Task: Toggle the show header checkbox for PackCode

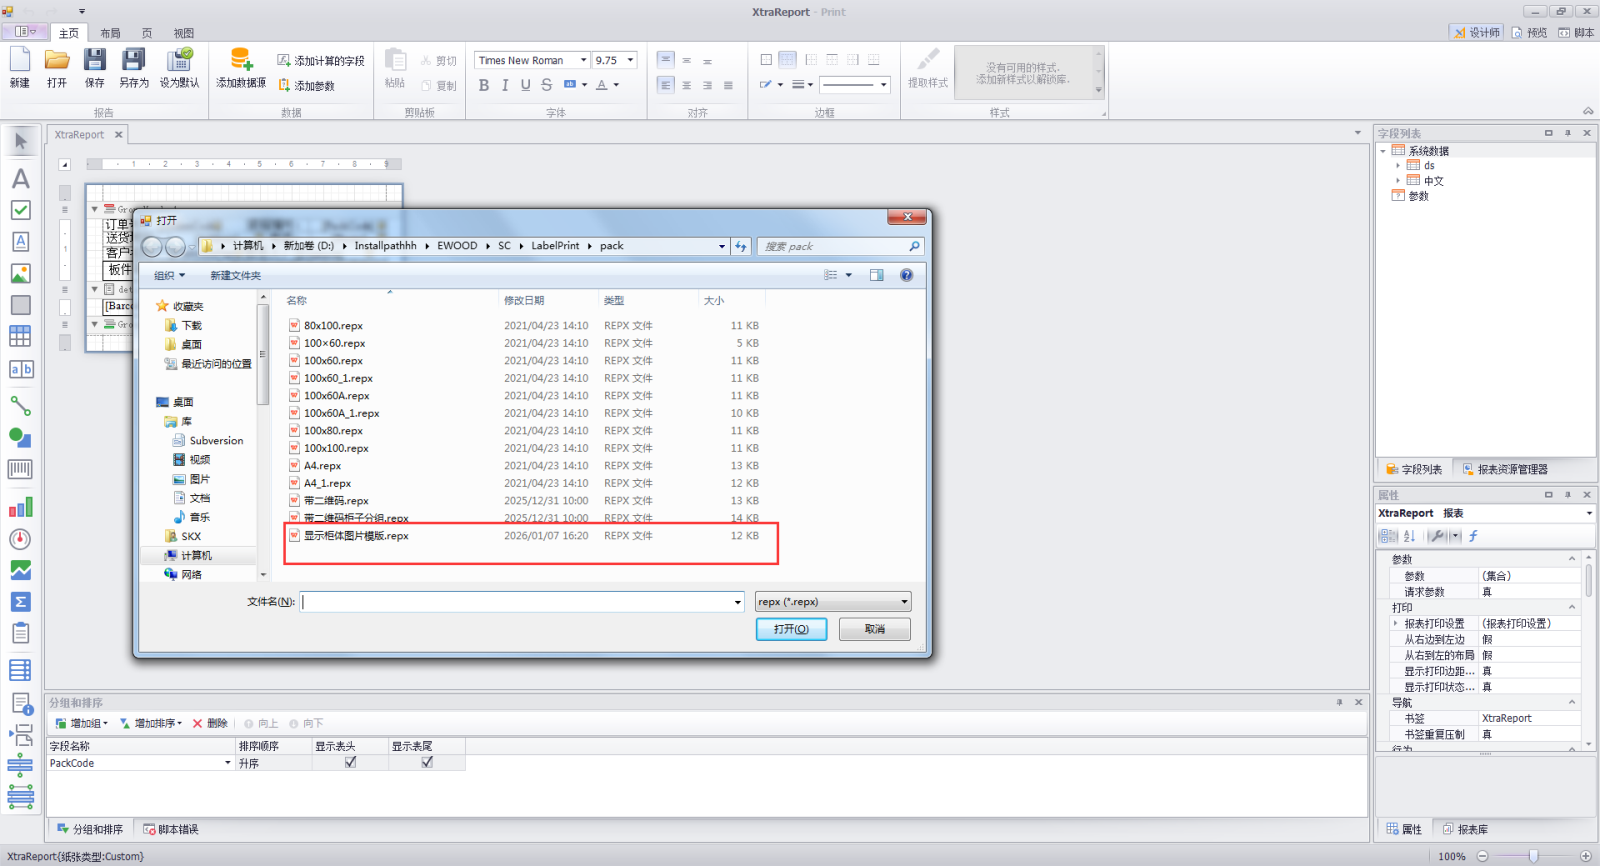Action: pyautogui.click(x=350, y=762)
